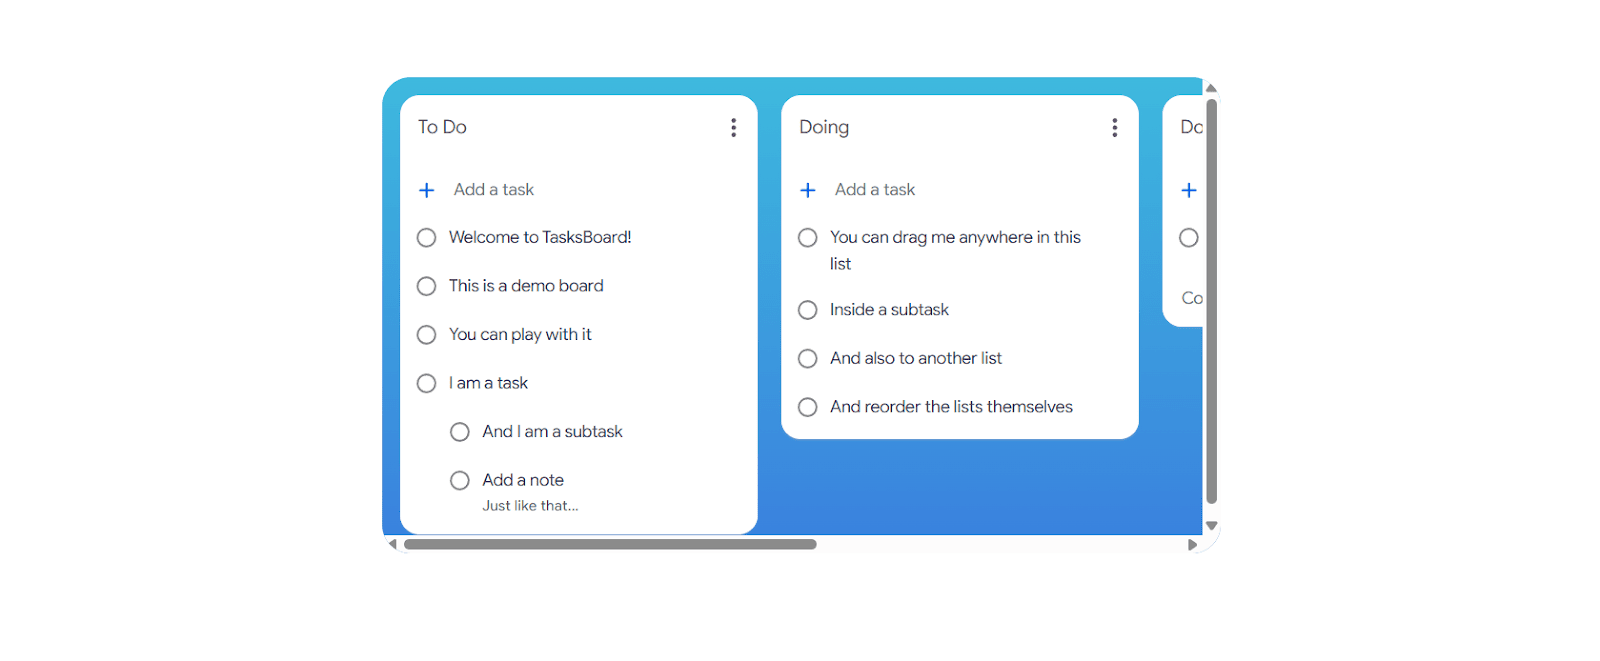The height and width of the screenshot is (661, 1600).
Task: Complete 'You can drag me anywhere' task
Action: (x=808, y=238)
